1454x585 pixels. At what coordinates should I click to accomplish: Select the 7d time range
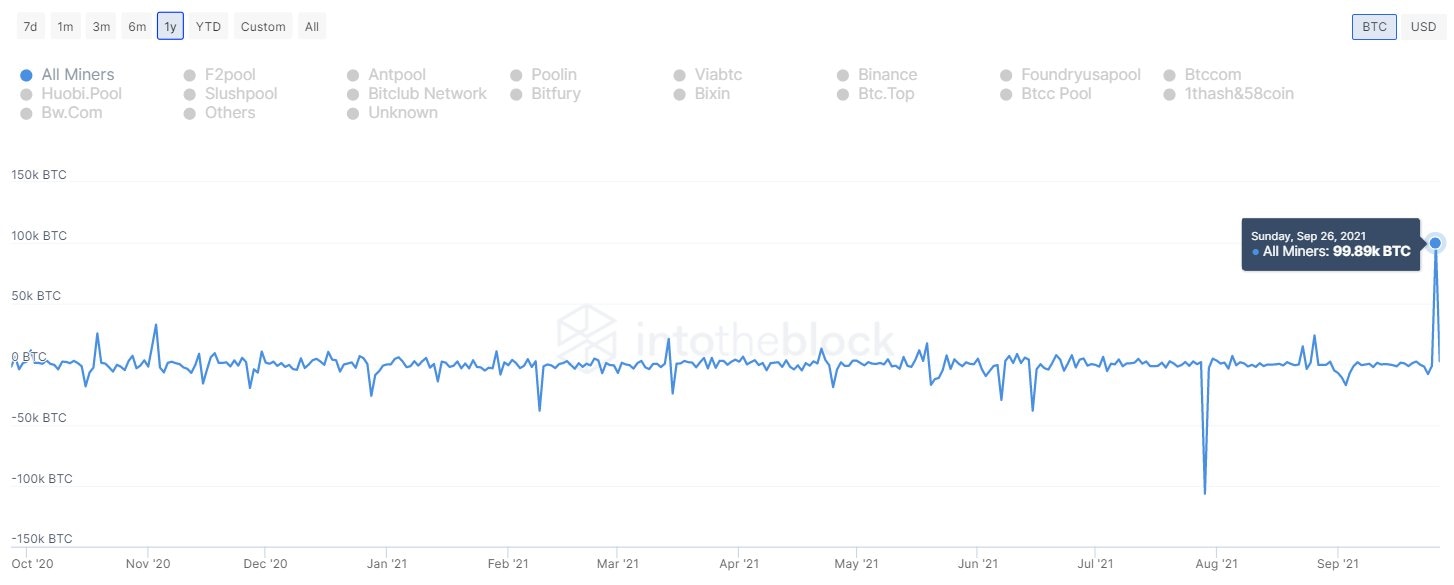[29, 26]
